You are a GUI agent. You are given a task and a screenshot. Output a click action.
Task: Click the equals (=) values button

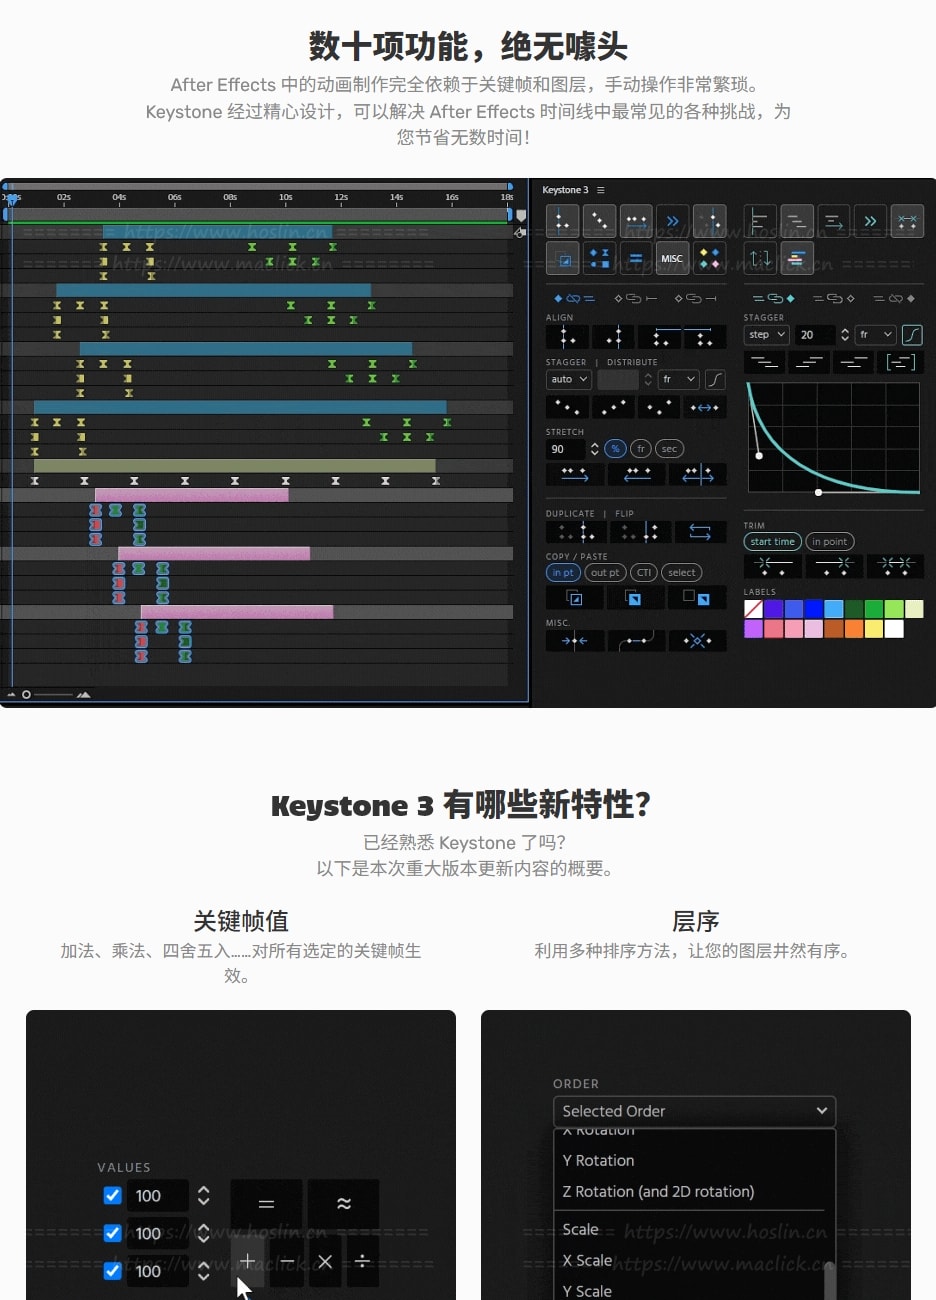click(266, 1204)
